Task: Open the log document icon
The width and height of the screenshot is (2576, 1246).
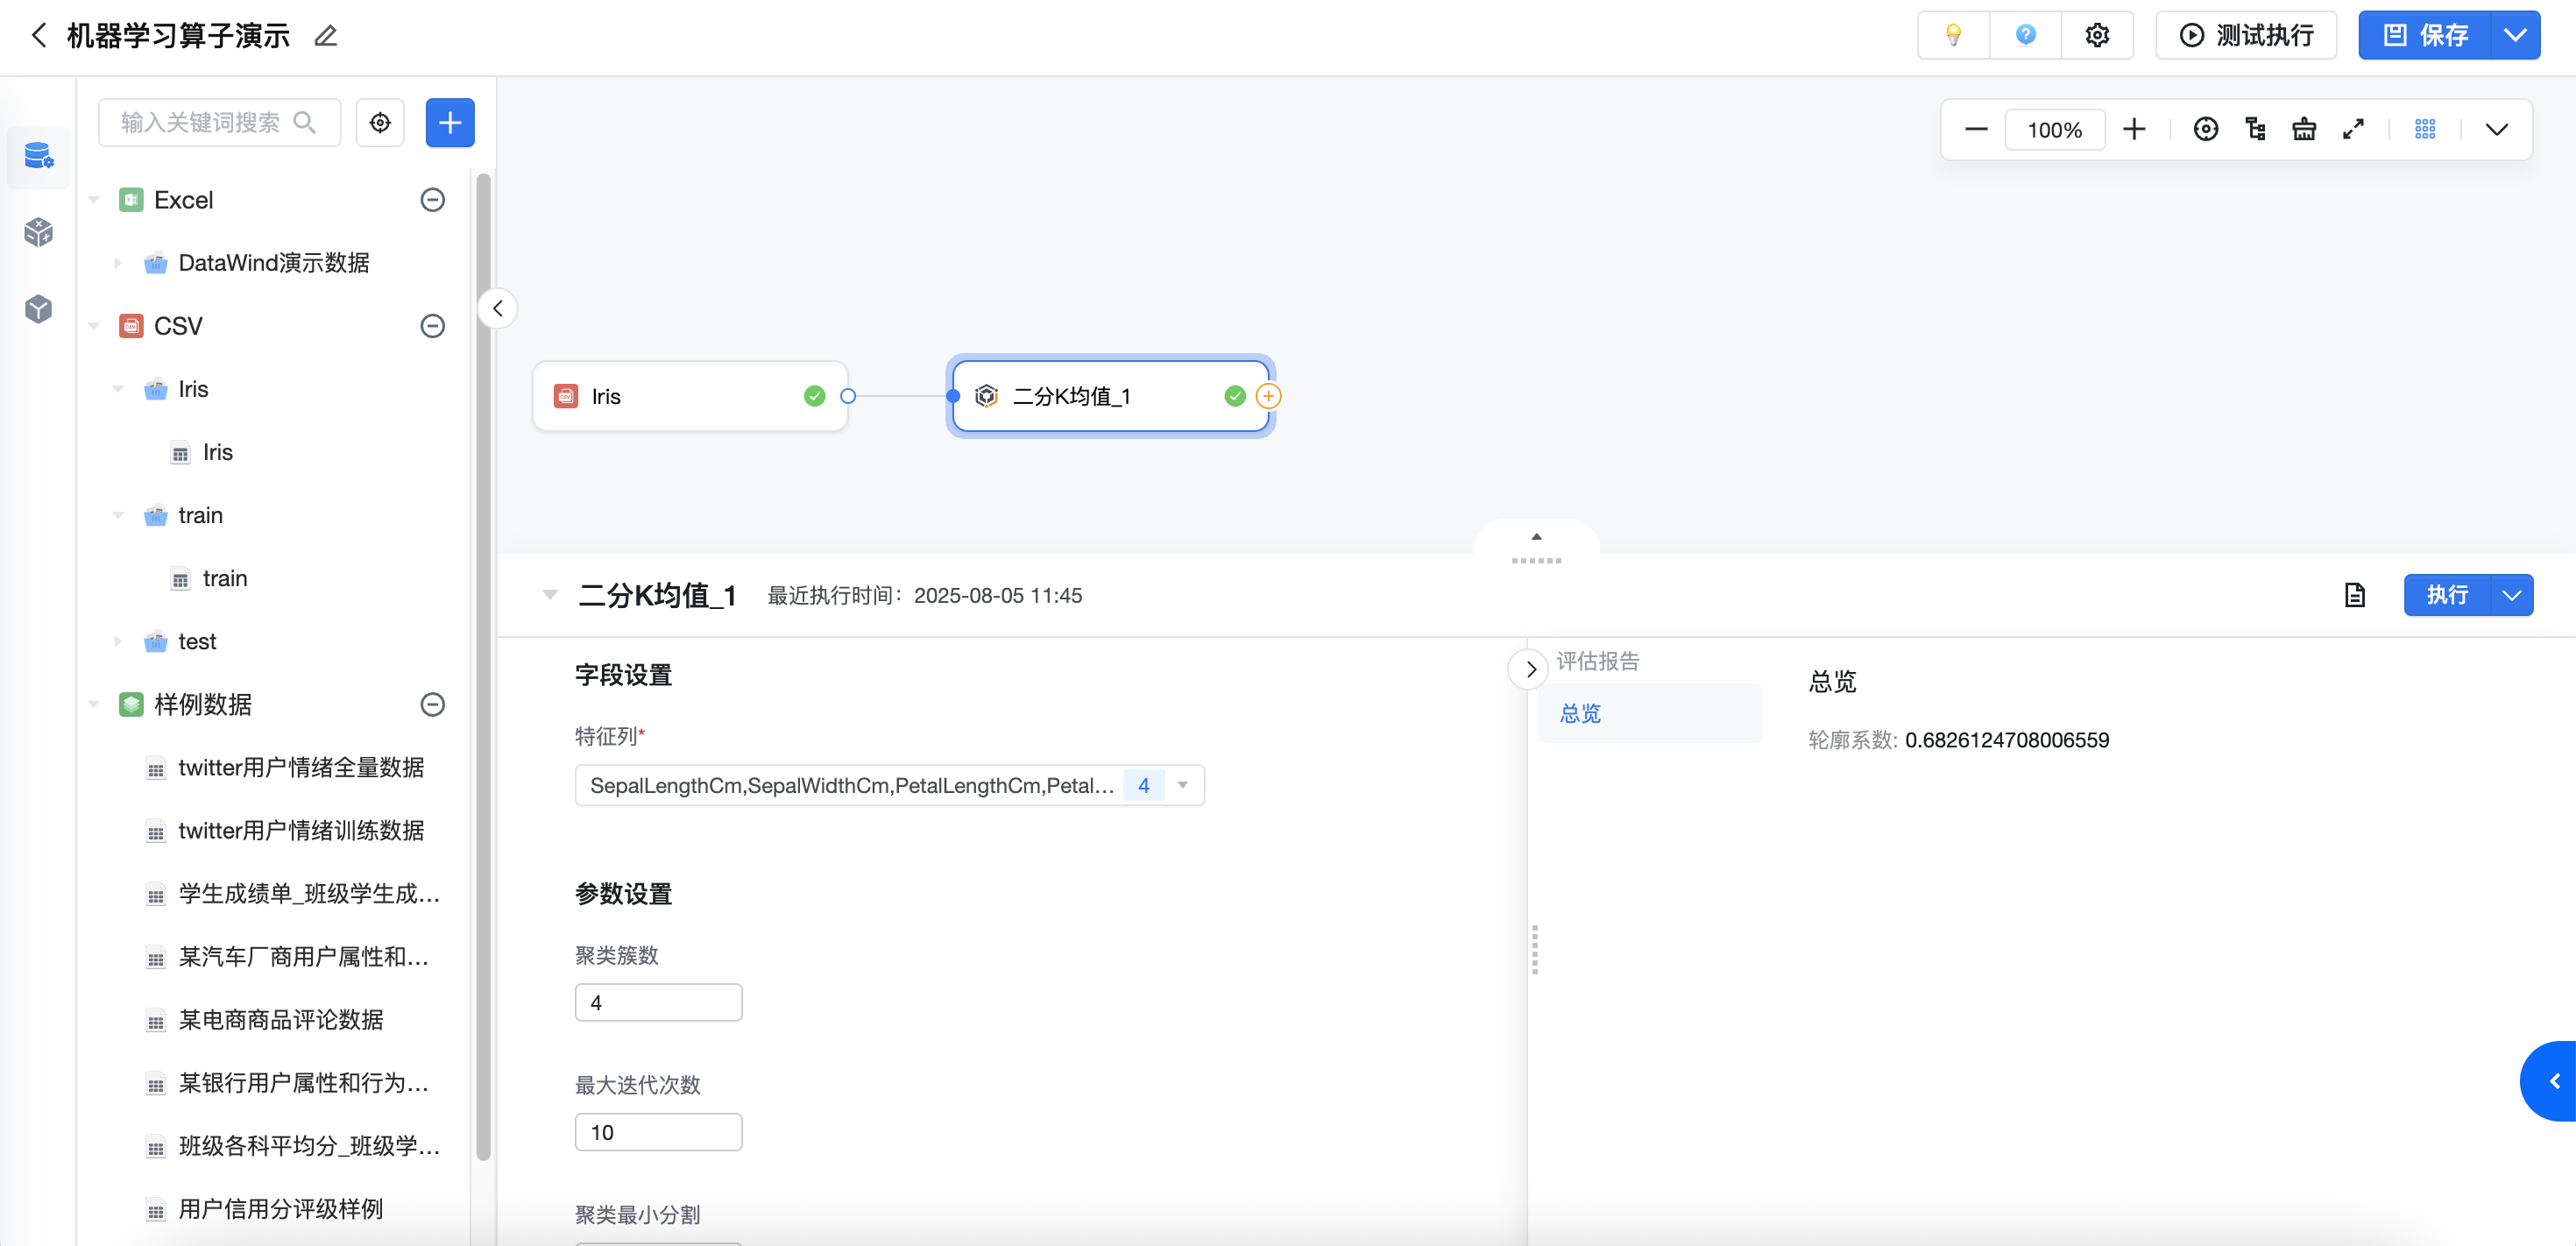Action: coord(2354,596)
